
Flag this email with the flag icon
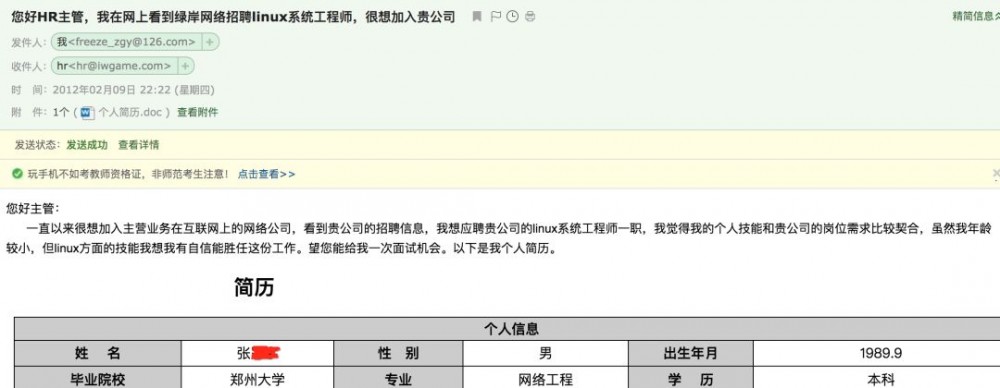(496, 17)
